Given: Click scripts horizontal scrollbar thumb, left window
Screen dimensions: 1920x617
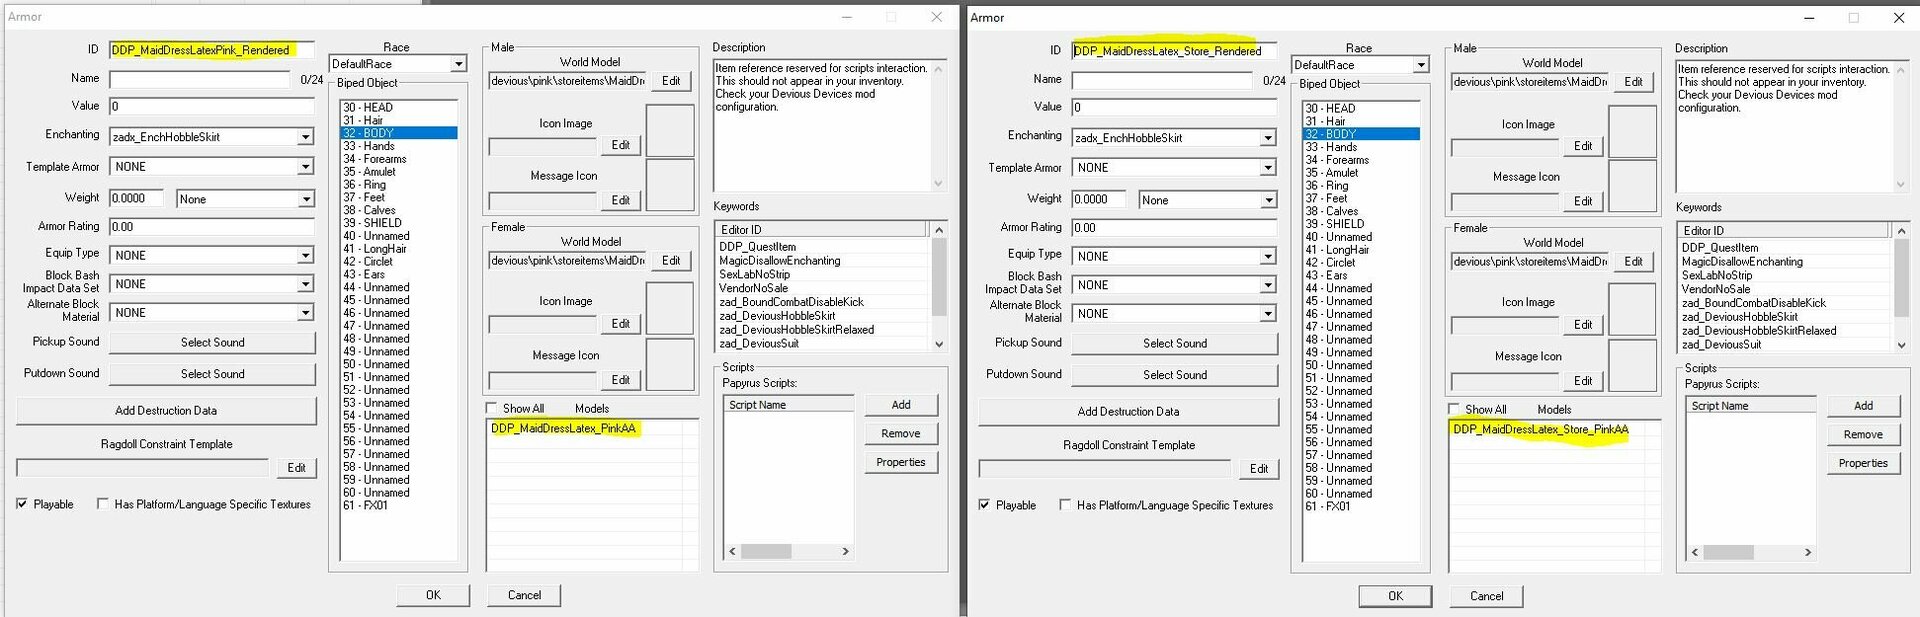Looking at the screenshot, I should 766,551.
